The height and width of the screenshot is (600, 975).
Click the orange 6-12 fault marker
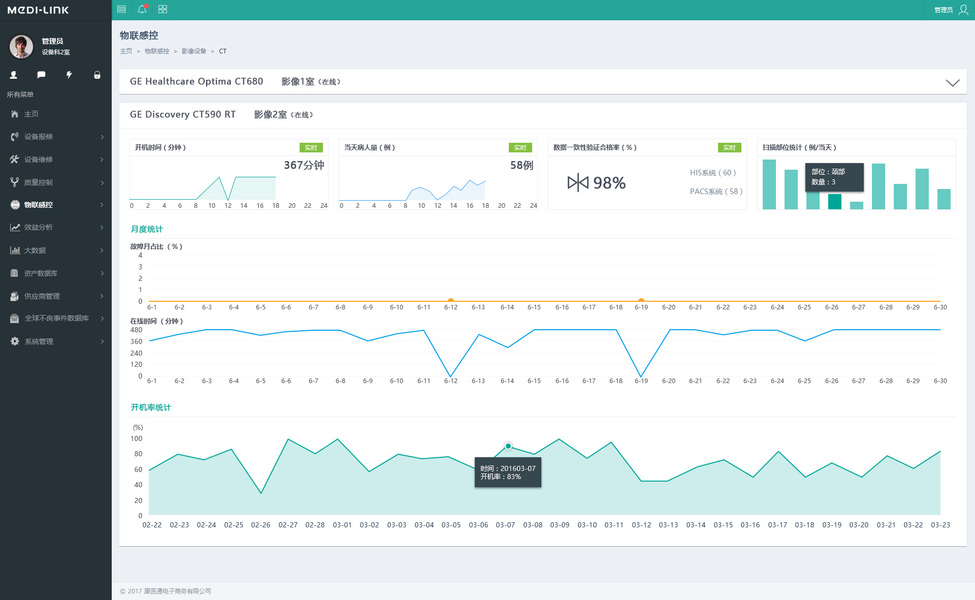(451, 301)
